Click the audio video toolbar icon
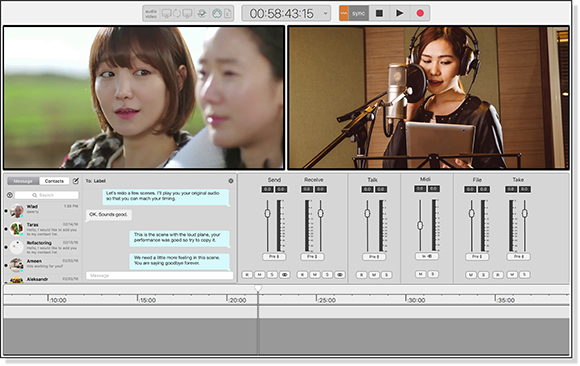Image resolution: width=580 pixels, height=366 pixels. point(151,14)
